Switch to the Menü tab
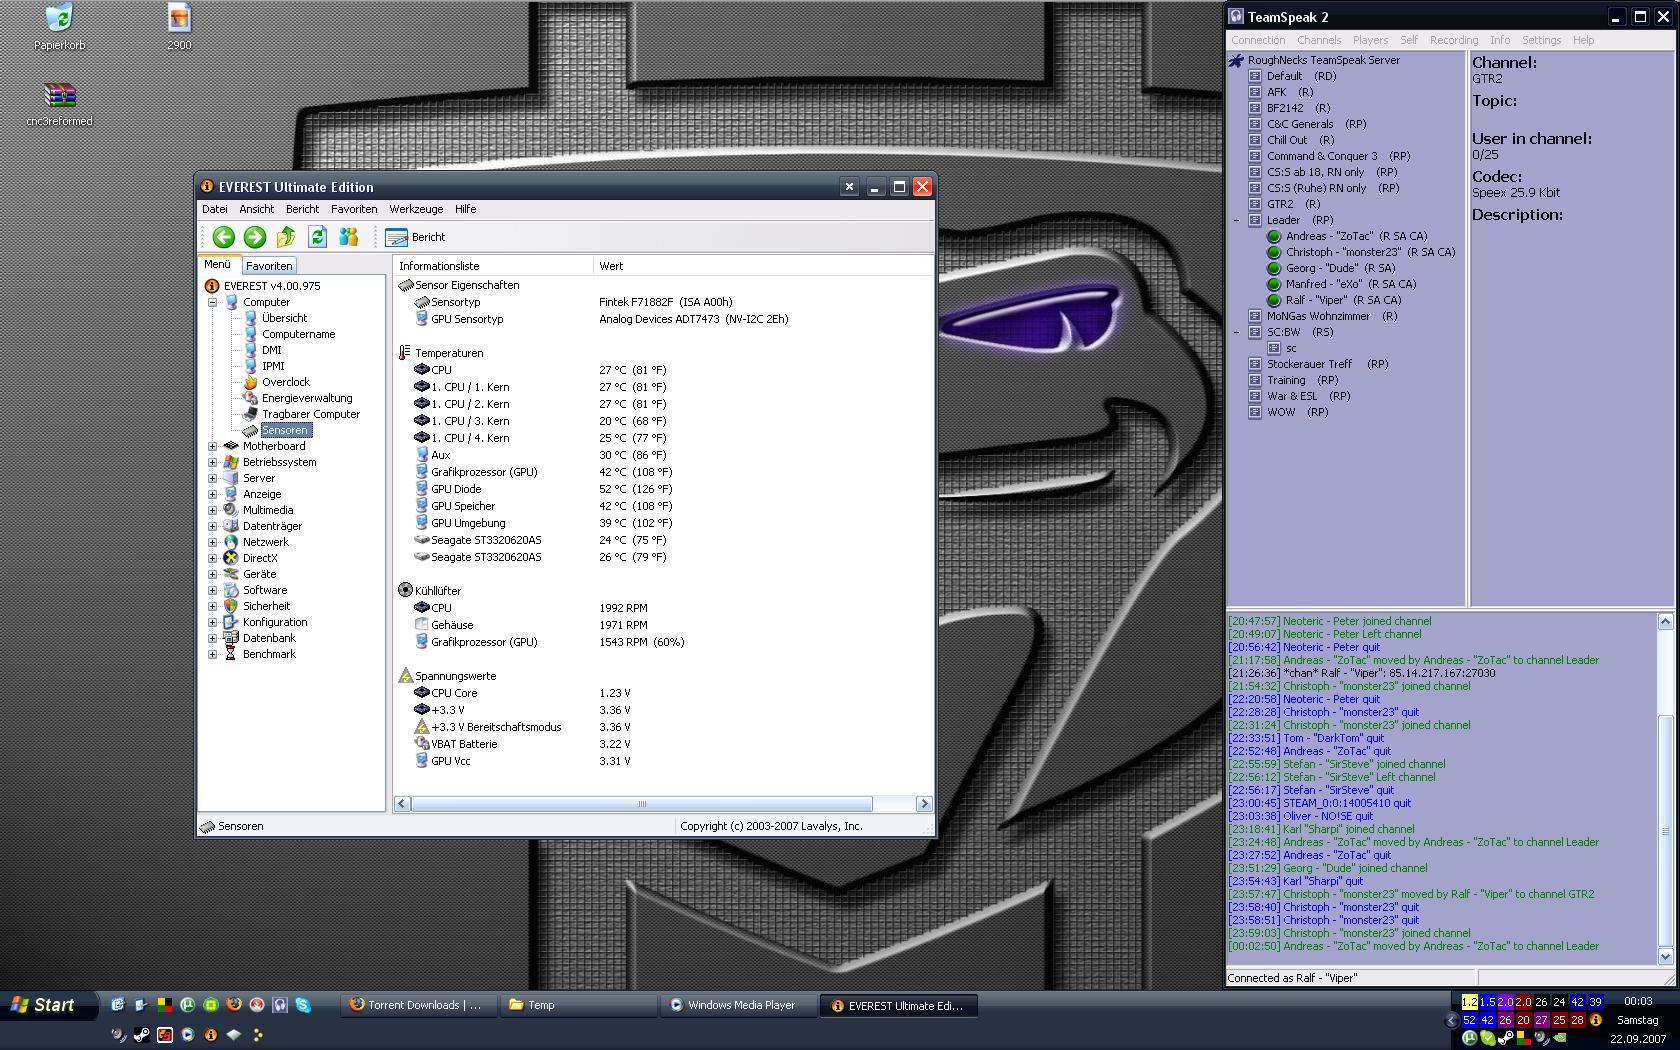 click(x=218, y=265)
